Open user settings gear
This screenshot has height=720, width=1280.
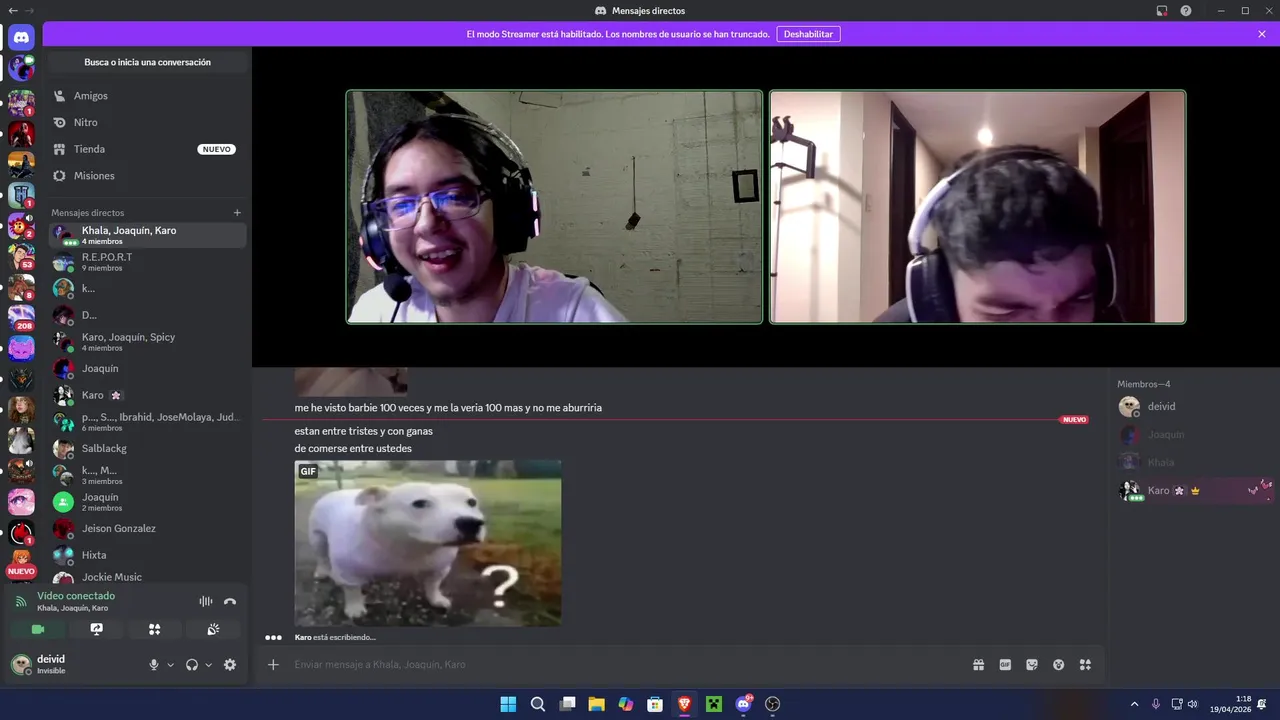[x=230, y=665]
